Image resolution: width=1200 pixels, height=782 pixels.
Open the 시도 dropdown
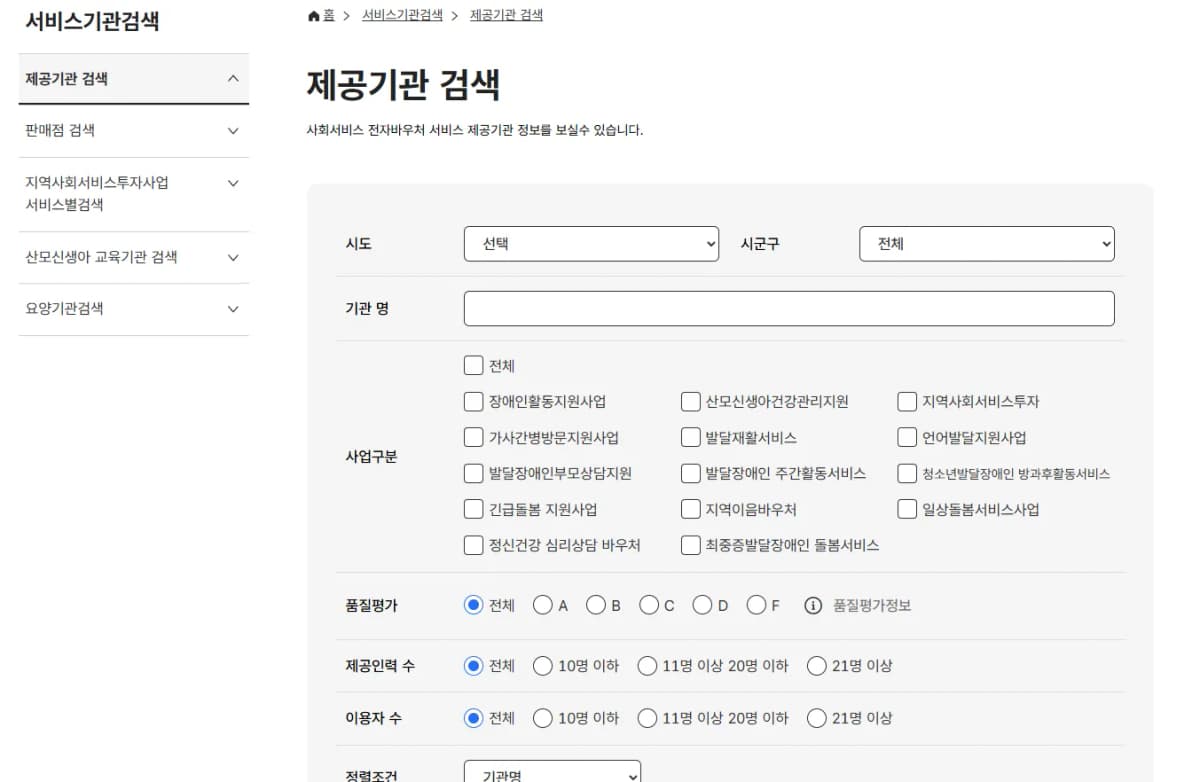tap(591, 243)
